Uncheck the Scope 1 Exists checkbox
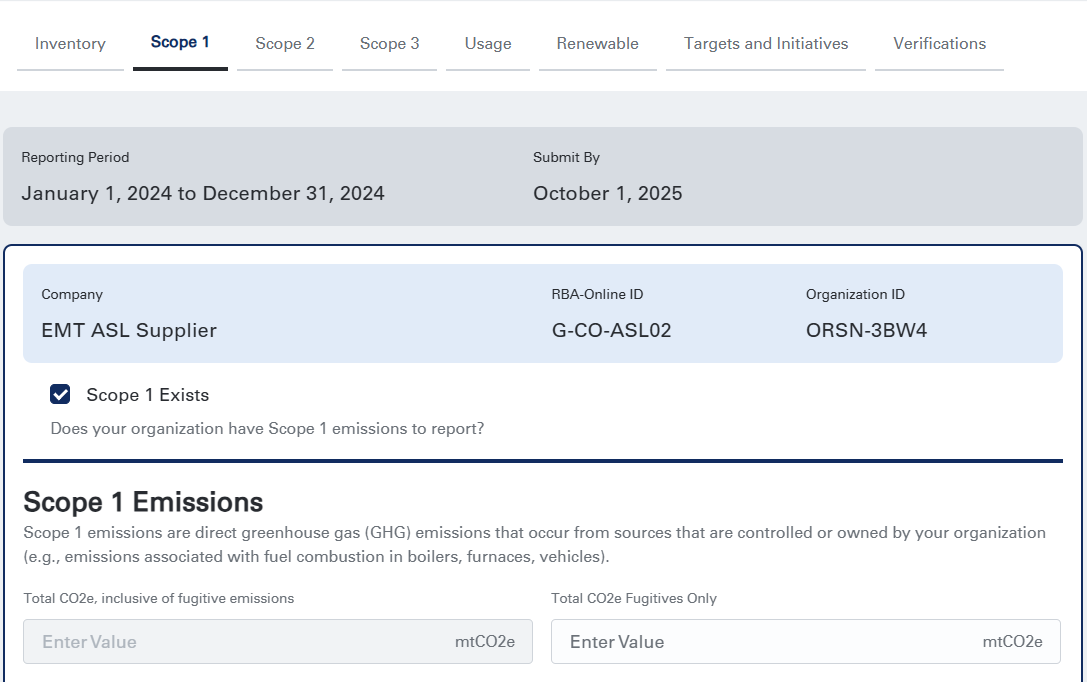This screenshot has height=682, width=1087. (x=60, y=394)
